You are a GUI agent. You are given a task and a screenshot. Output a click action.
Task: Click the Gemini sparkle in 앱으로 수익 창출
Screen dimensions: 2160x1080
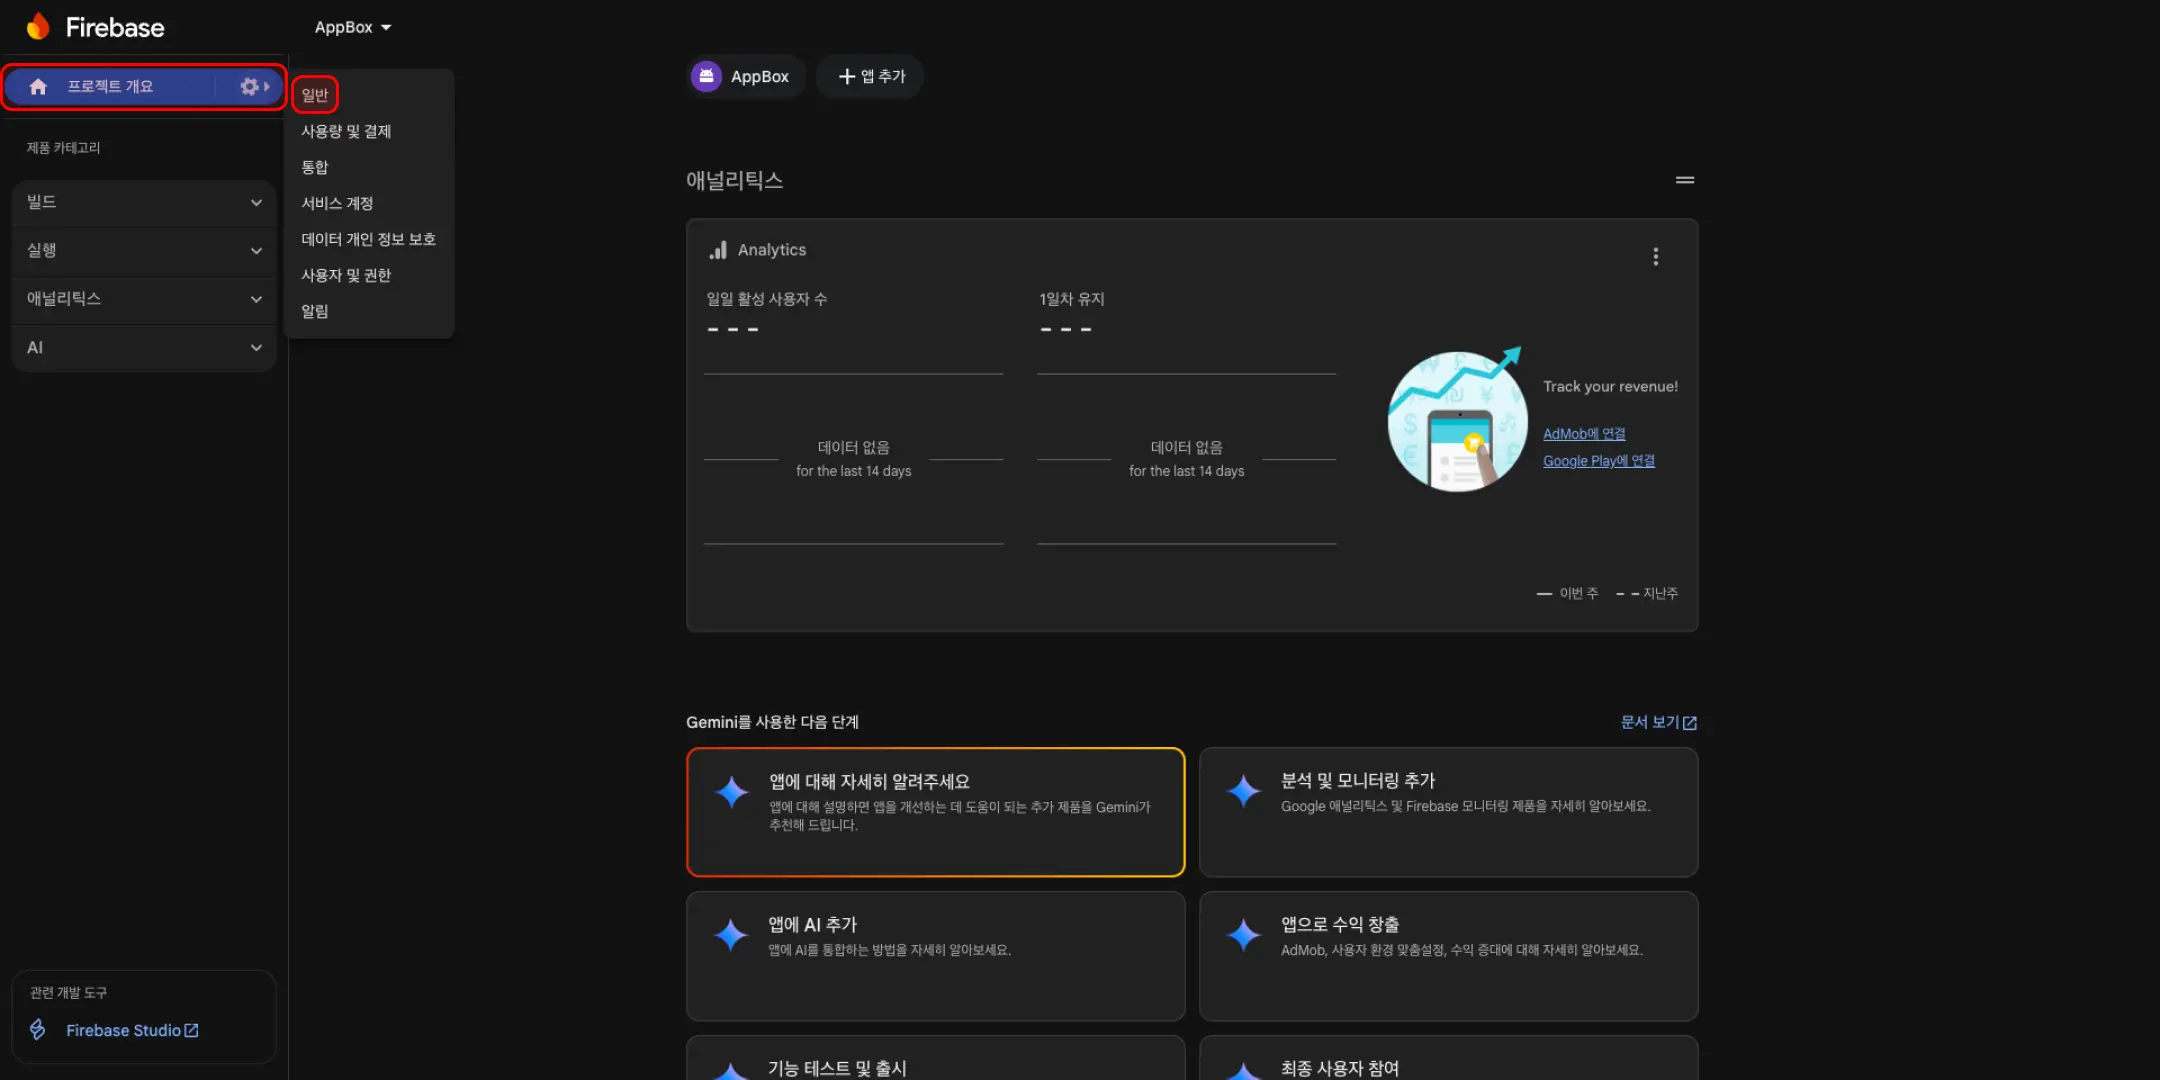(1244, 935)
